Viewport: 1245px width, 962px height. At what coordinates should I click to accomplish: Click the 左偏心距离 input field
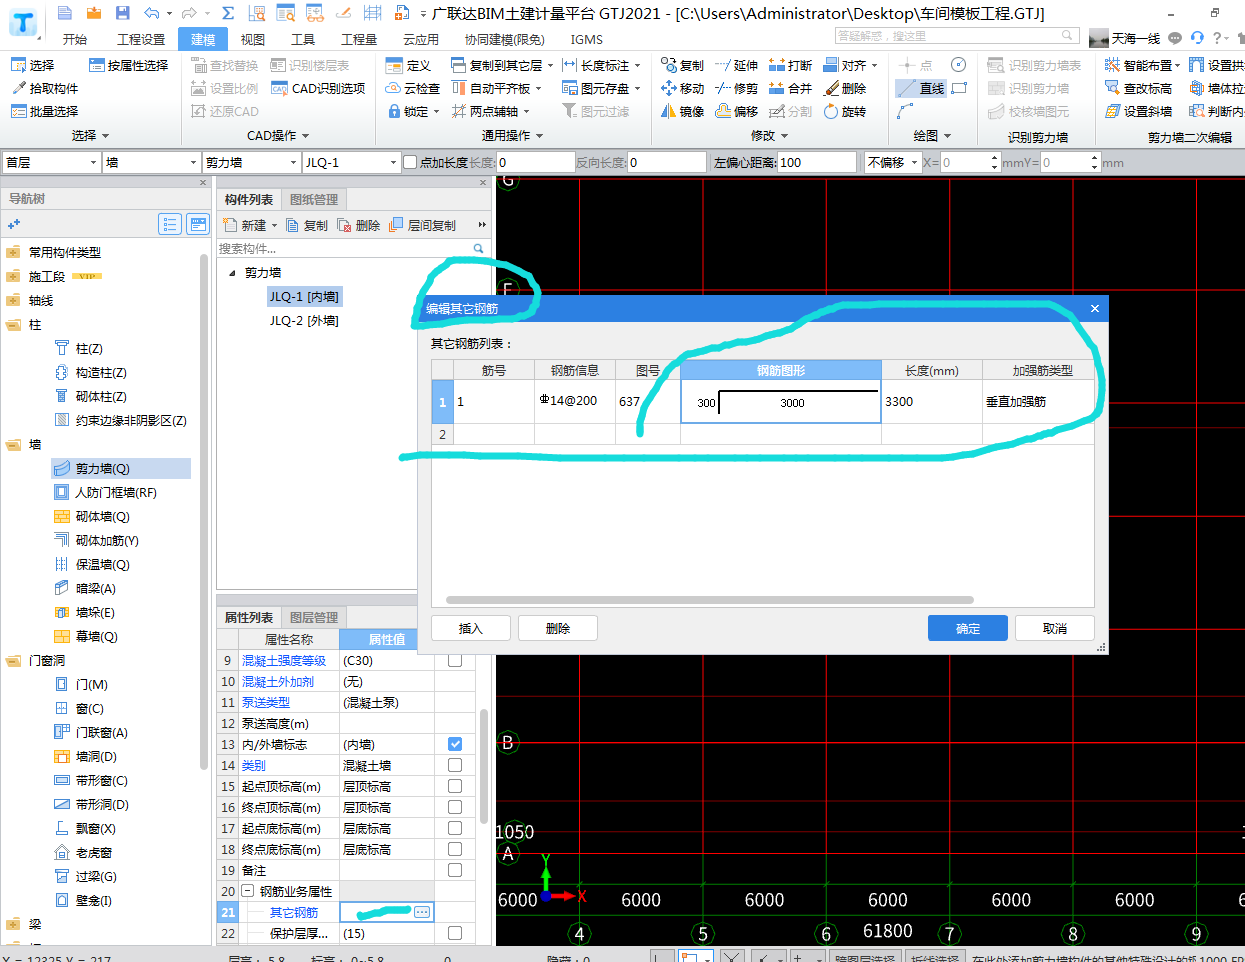pyautogui.click(x=817, y=162)
